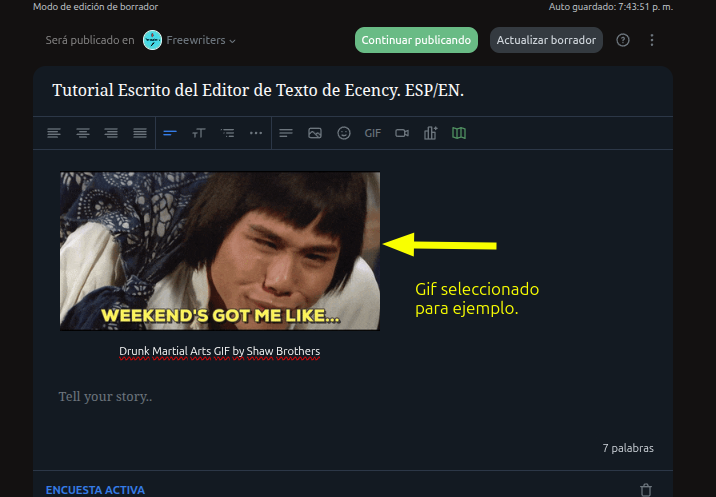Click the Será publicado en label

click(x=90, y=40)
